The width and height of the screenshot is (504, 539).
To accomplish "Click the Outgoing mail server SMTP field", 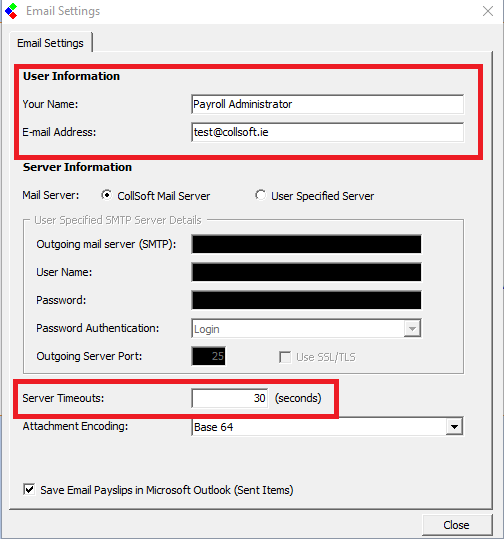I will tap(306, 244).
